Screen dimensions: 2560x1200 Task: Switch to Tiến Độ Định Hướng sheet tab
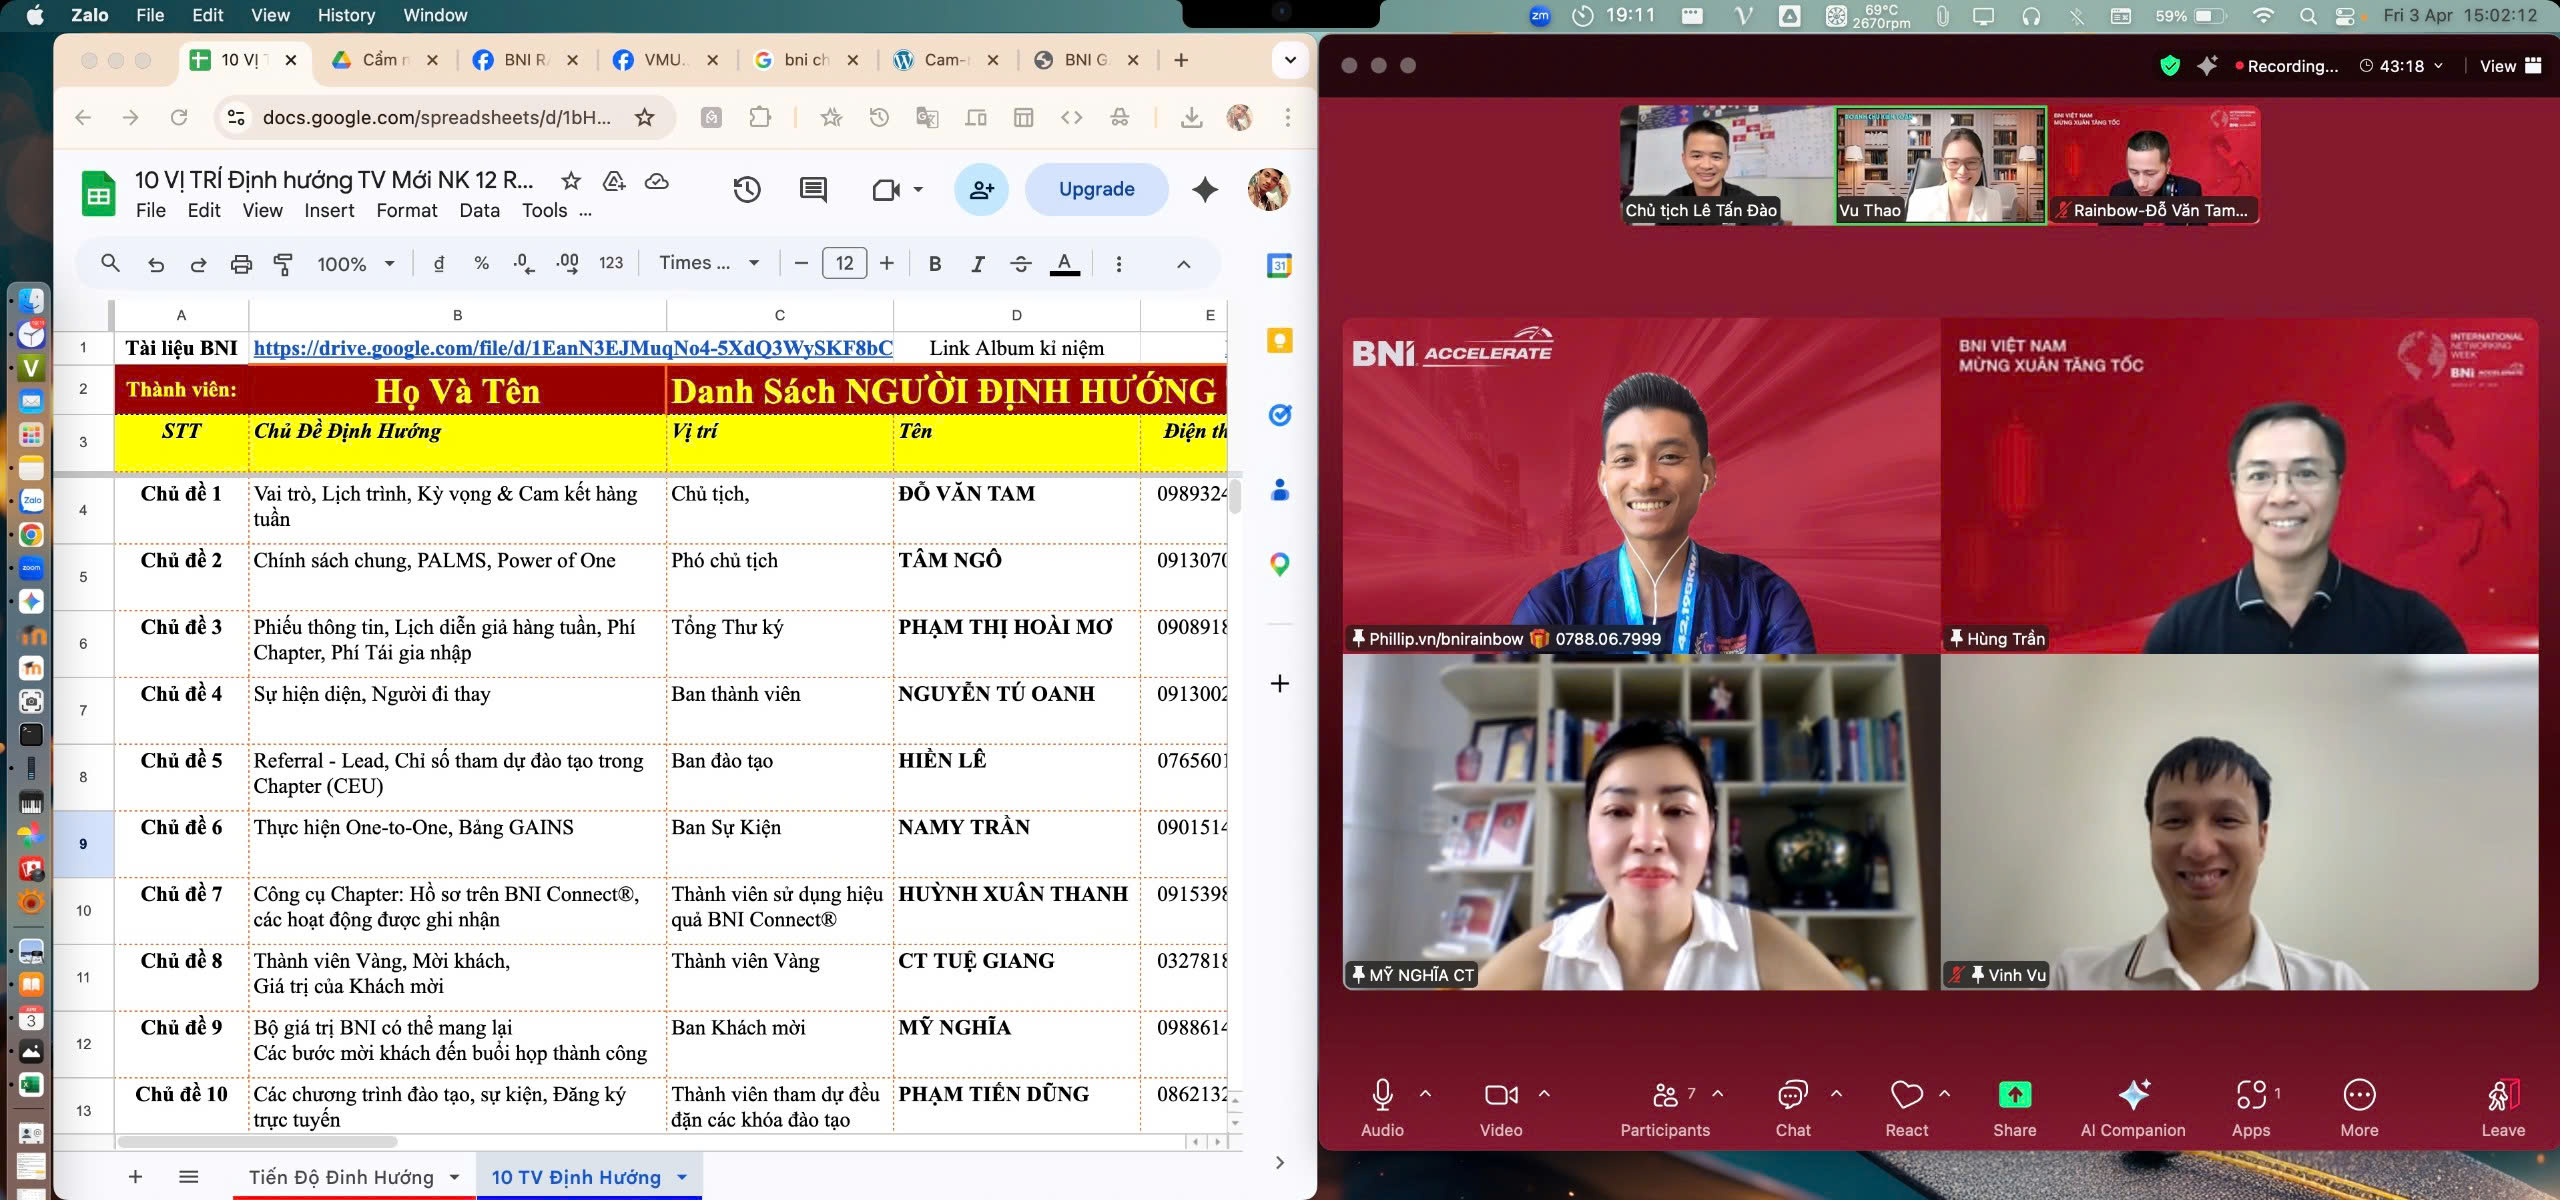tap(341, 1177)
